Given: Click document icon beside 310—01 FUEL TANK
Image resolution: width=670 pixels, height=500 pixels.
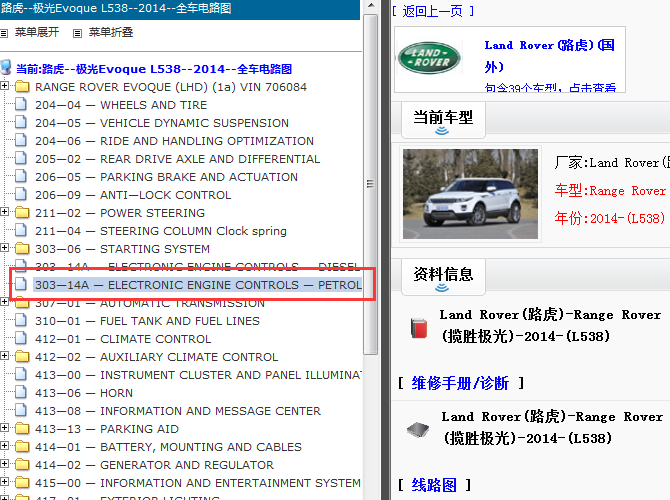Looking at the screenshot, I should (21, 320).
